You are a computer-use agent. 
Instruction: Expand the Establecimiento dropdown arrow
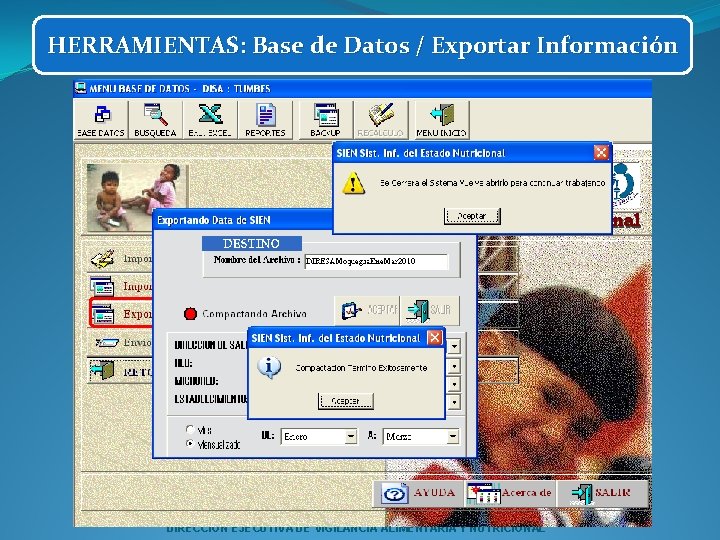454,402
